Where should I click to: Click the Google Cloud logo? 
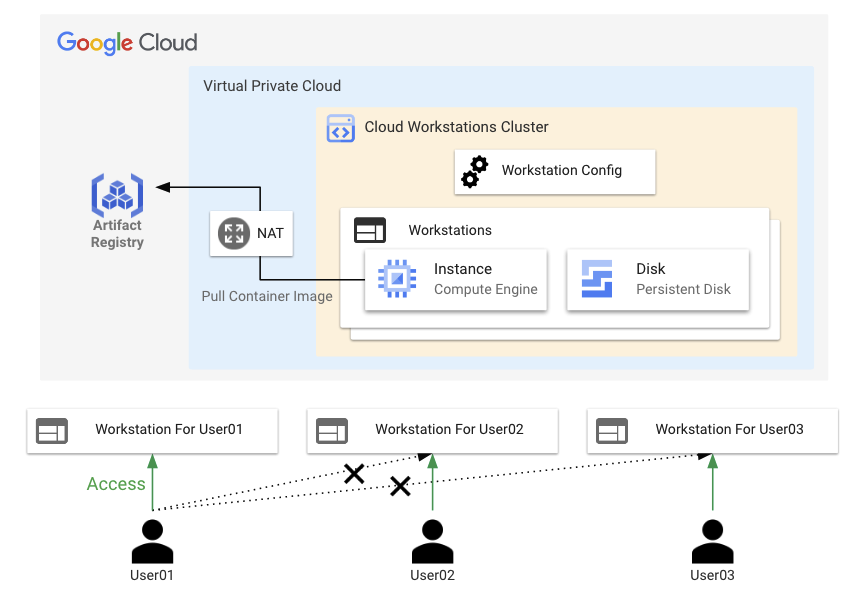point(127,43)
